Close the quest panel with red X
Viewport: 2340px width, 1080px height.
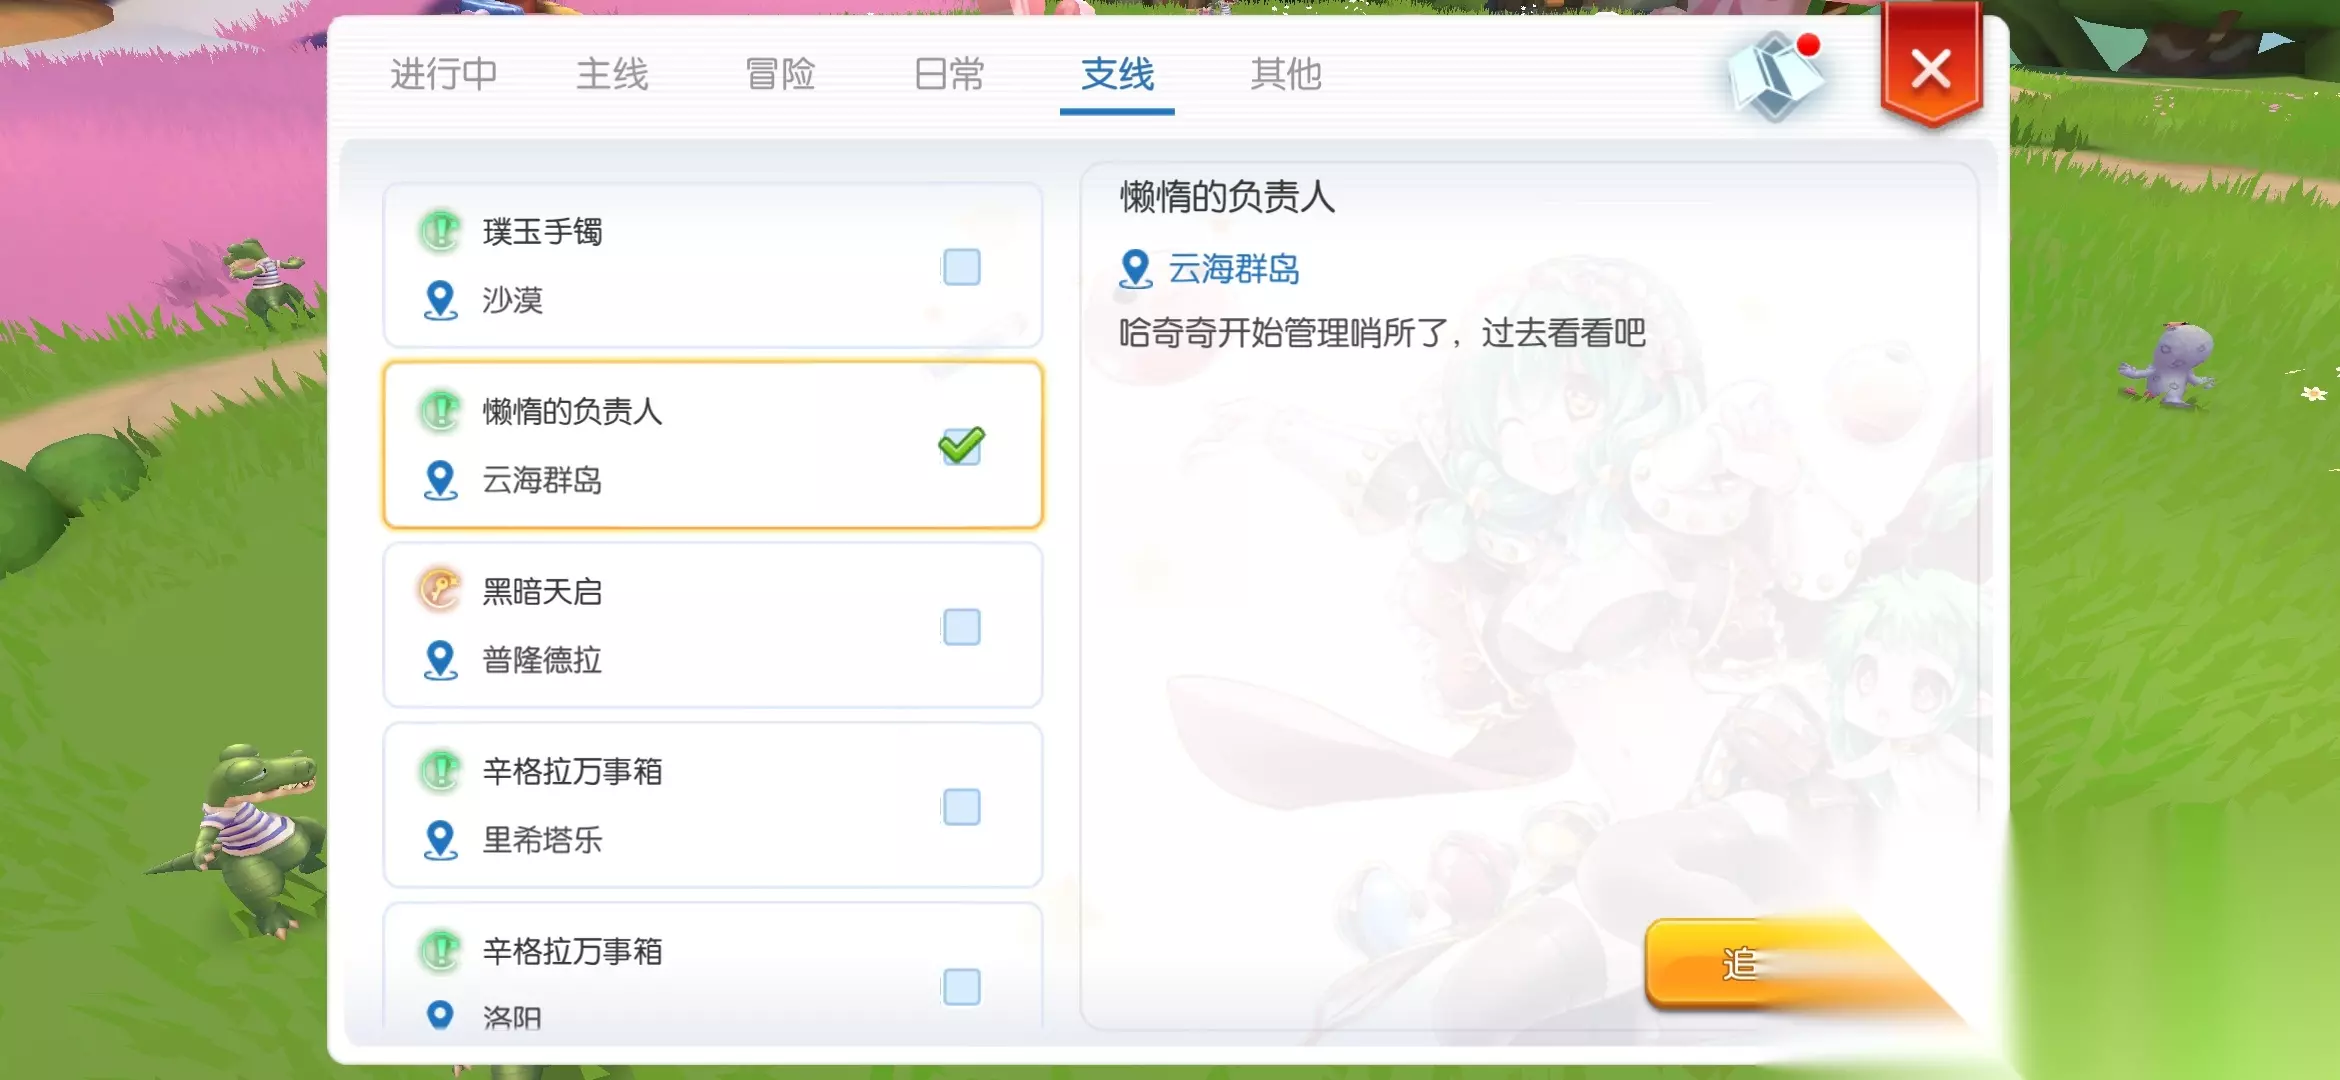tap(1930, 68)
